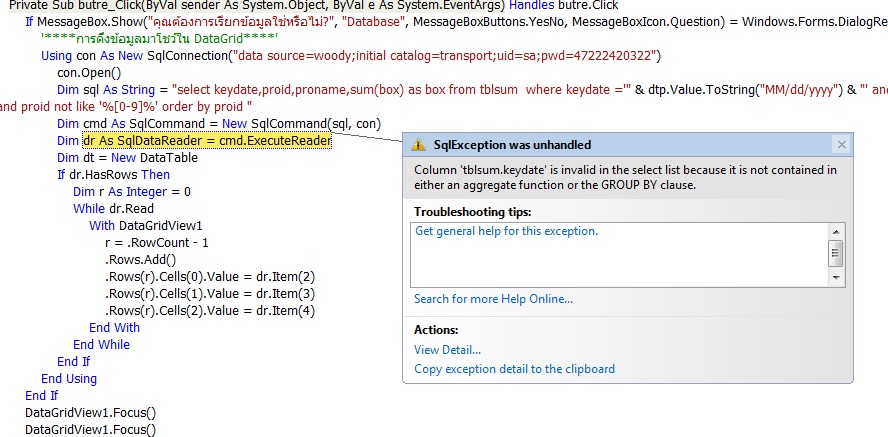Viewport: 888px width, 437px height.
Task: Open 'Get general help for this exception' link
Action: pyautogui.click(x=506, y=231)
